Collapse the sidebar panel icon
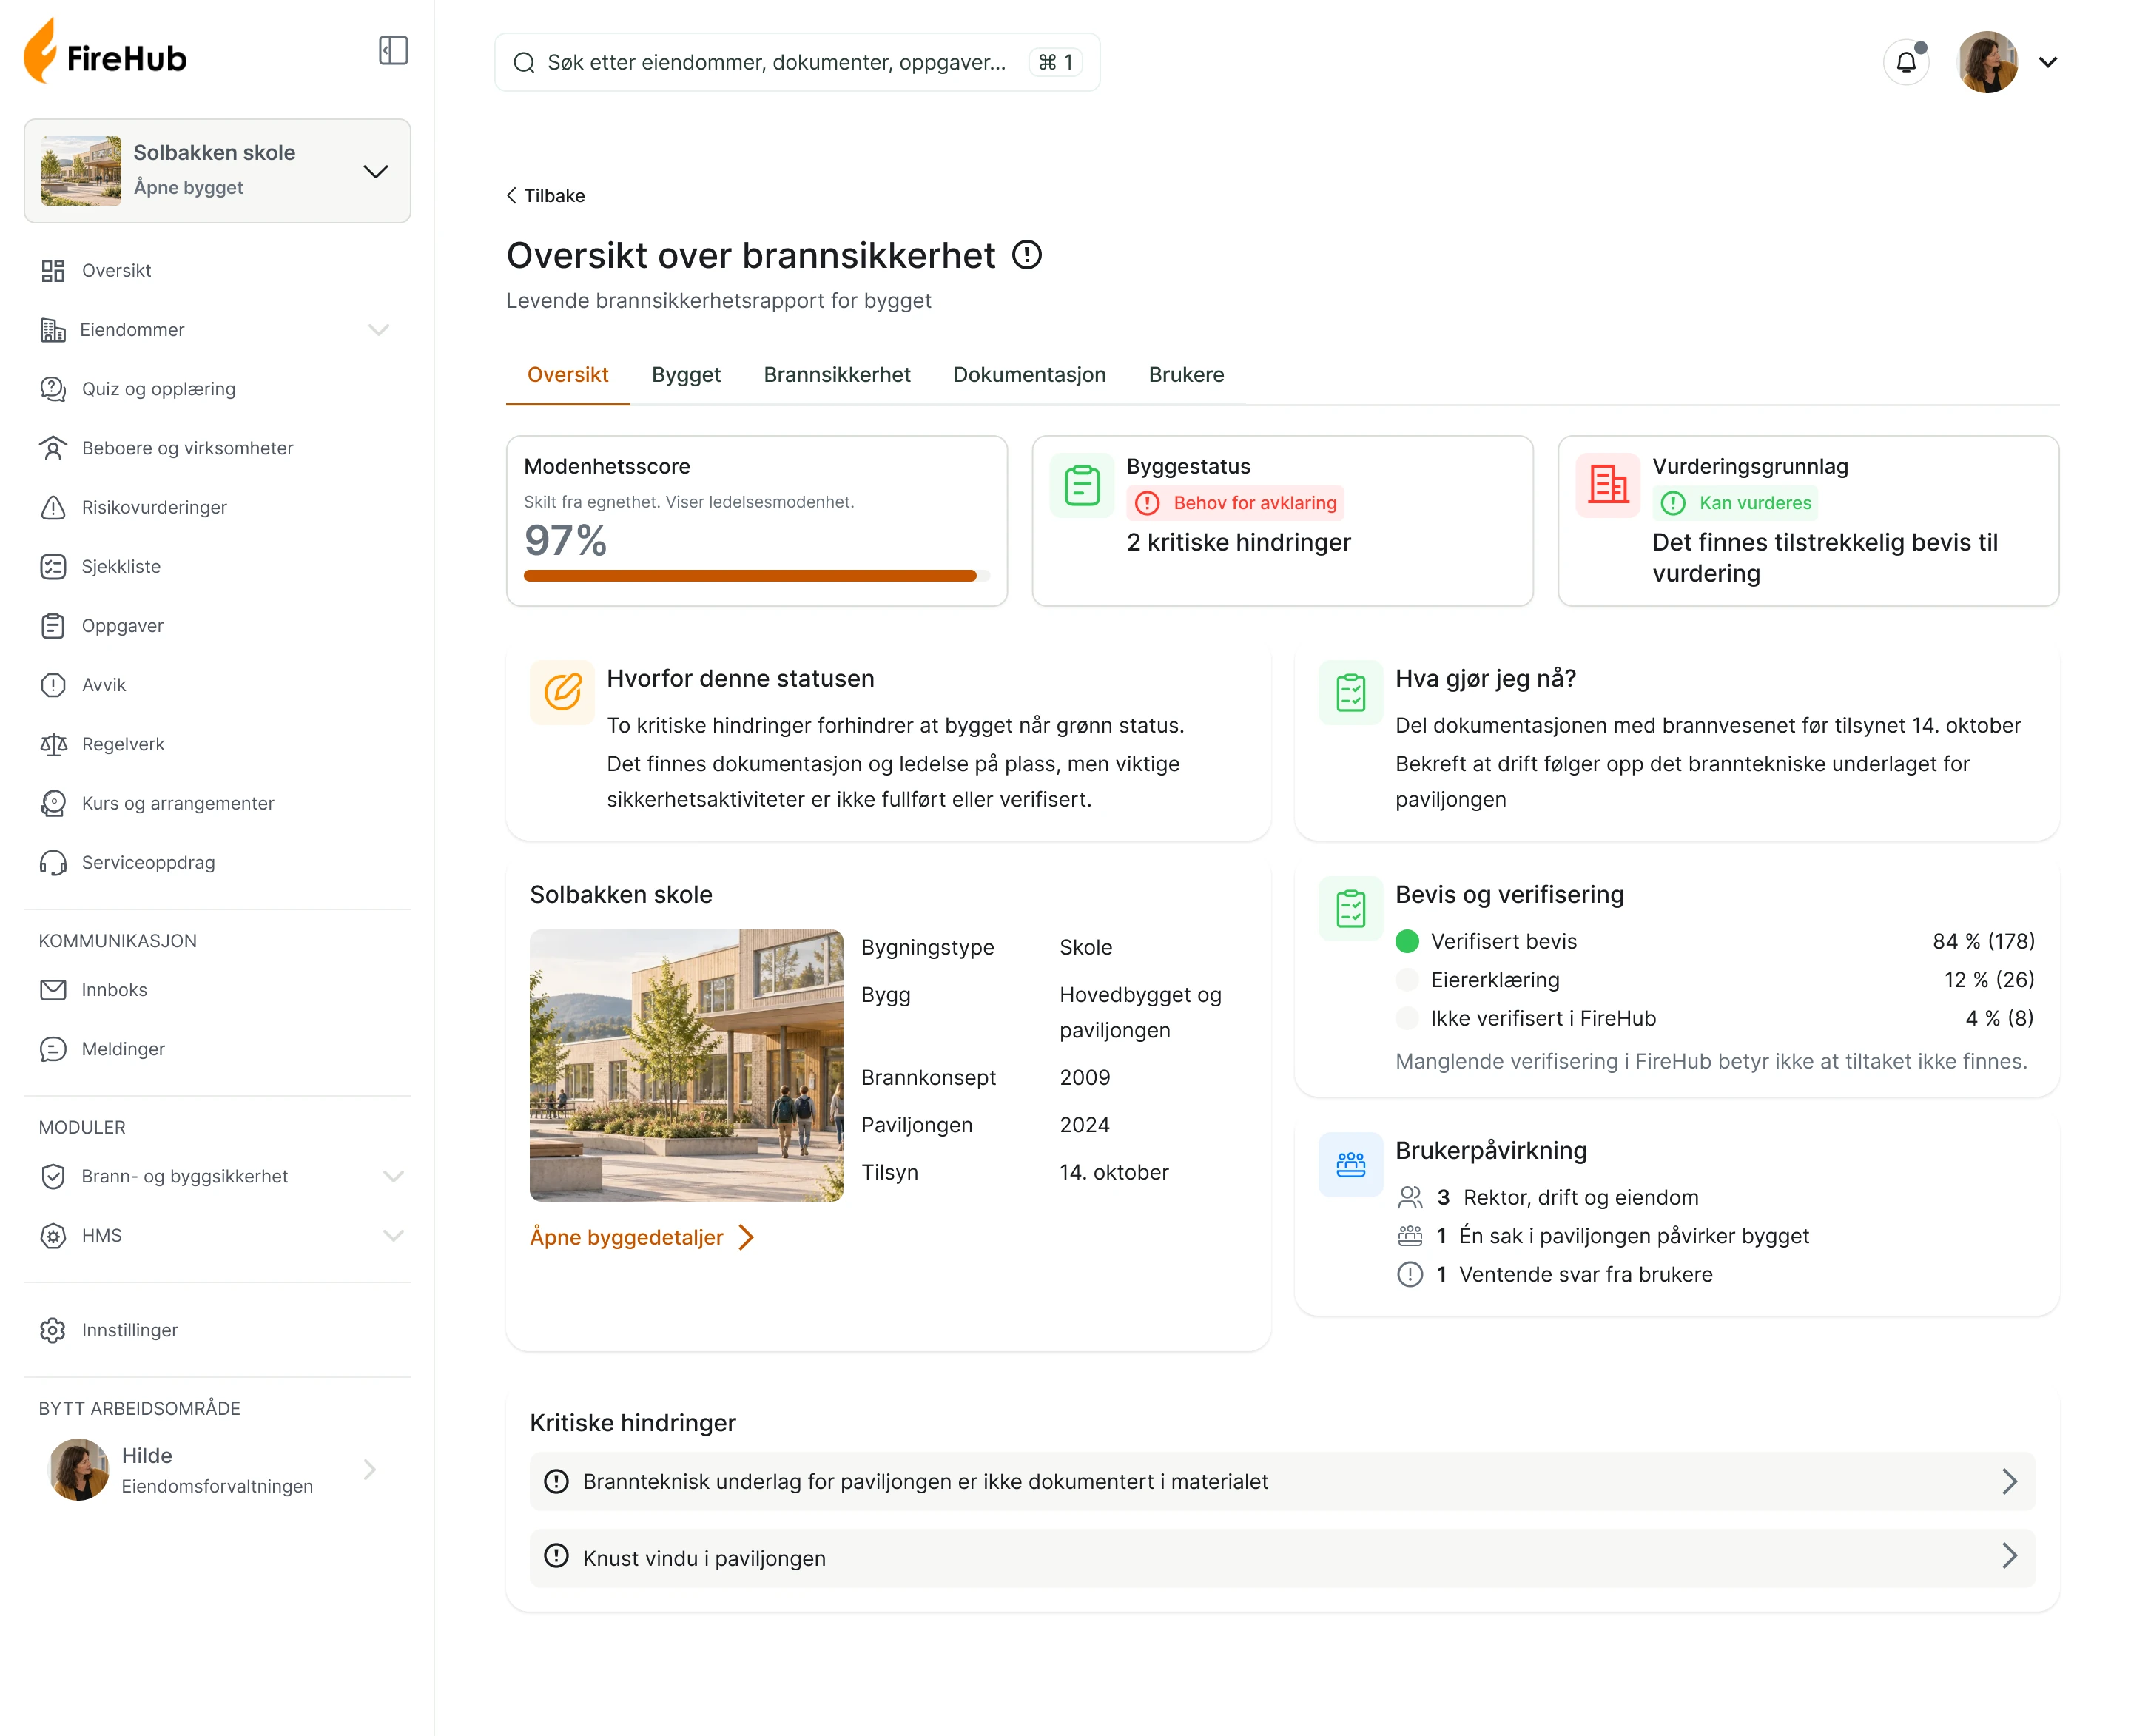The height and width of the screenshot is (1736, 2131). pos(393,50)
